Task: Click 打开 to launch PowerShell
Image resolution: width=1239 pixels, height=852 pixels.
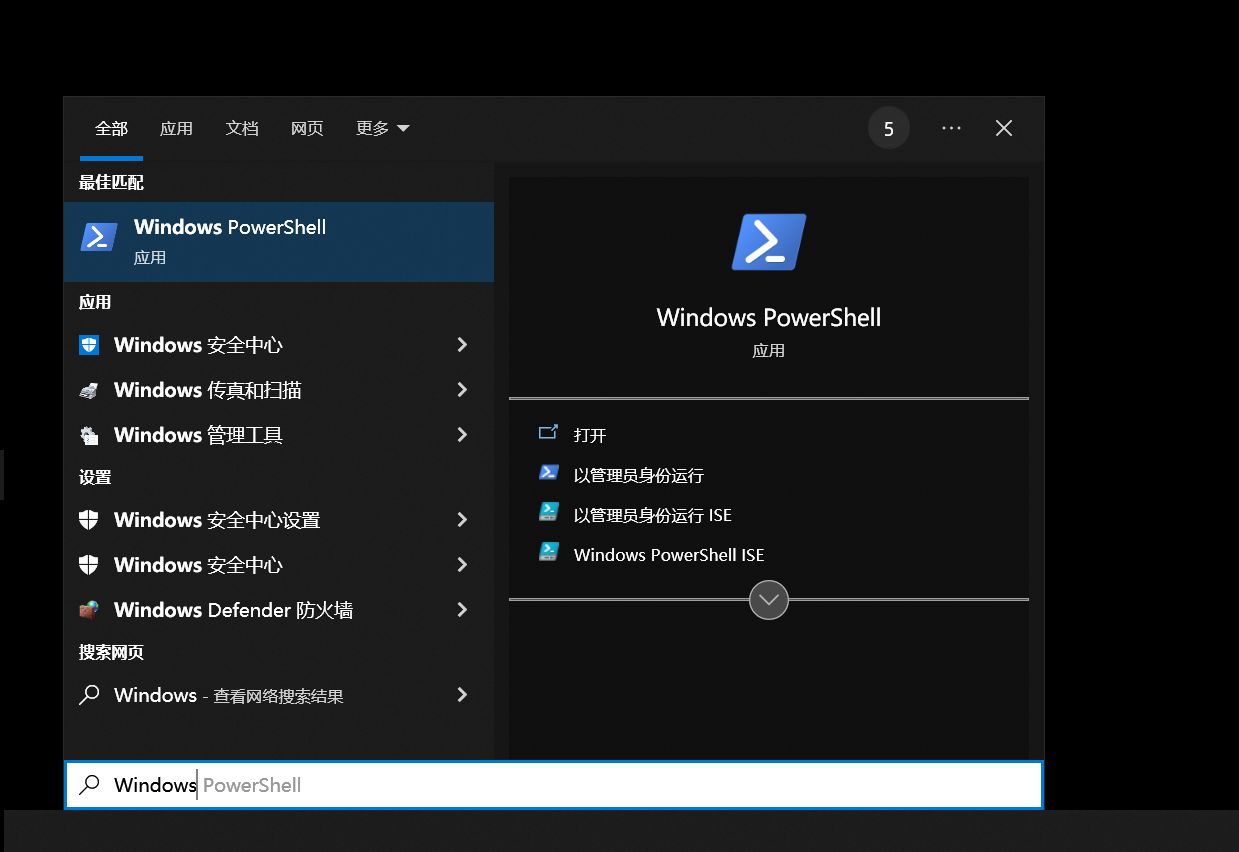Action: [590, 435]
